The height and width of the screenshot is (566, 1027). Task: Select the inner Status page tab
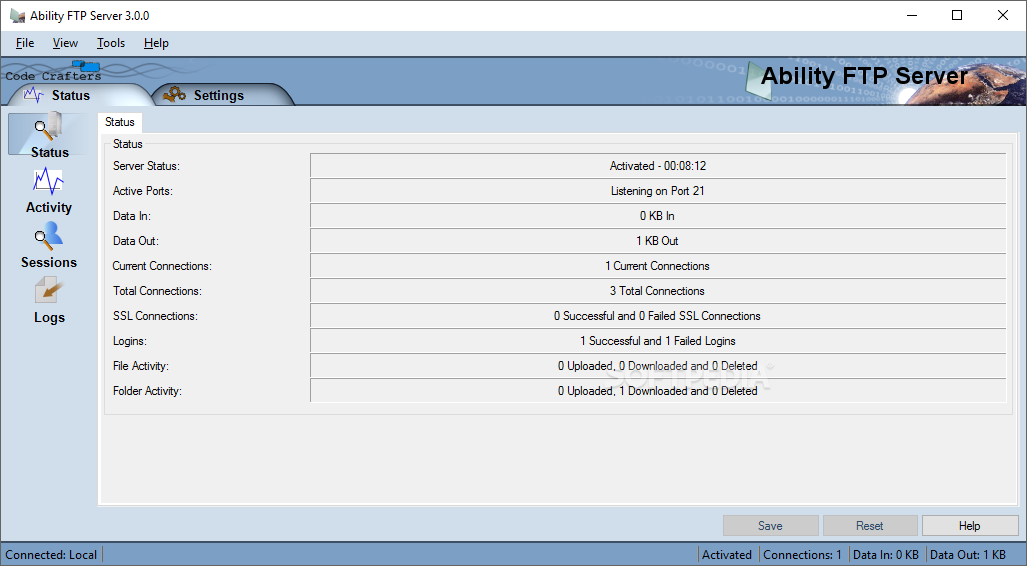point(120,122)
